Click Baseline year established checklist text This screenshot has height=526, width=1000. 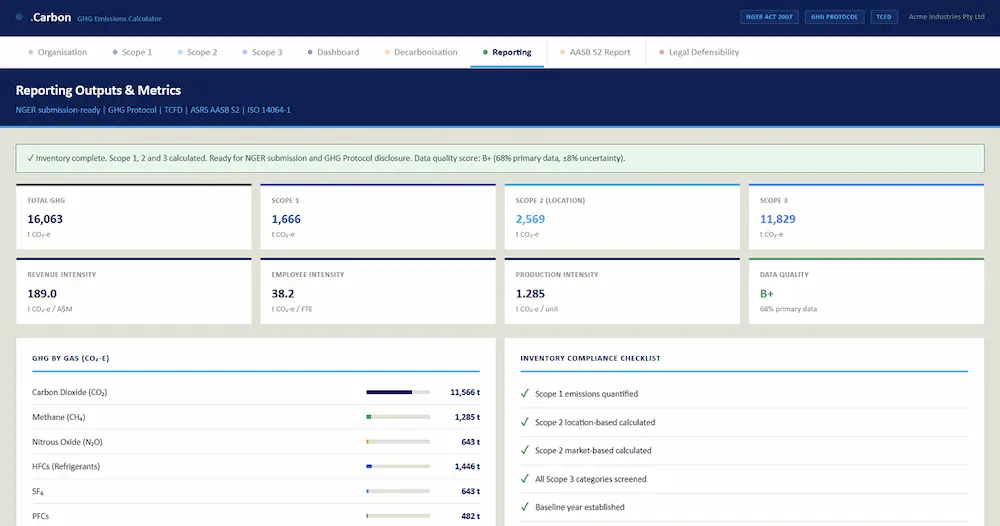pos(580,508)
